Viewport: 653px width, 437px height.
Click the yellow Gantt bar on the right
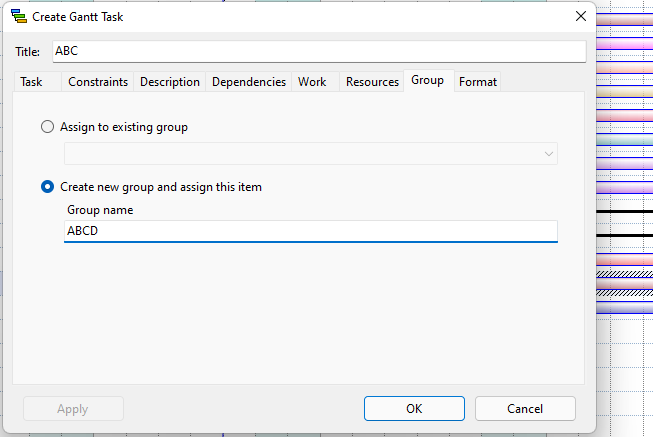coord(624,93)
